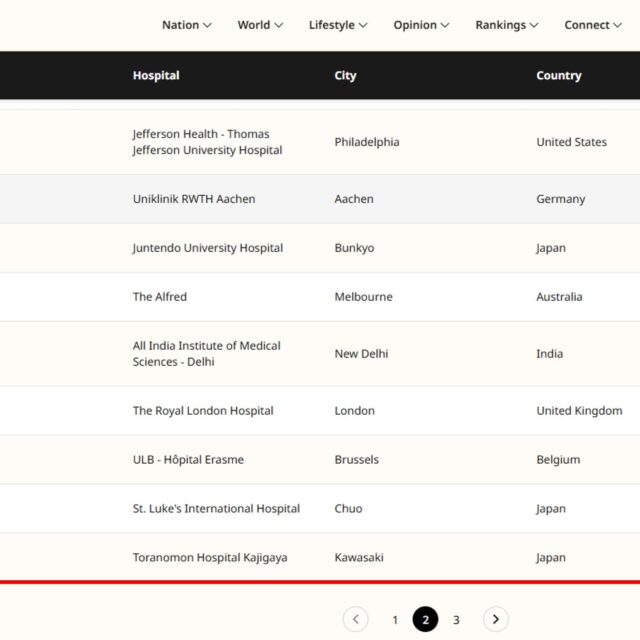The image size is (640, 640).
Task: Click the City column header
Action: tap(345, 76)
